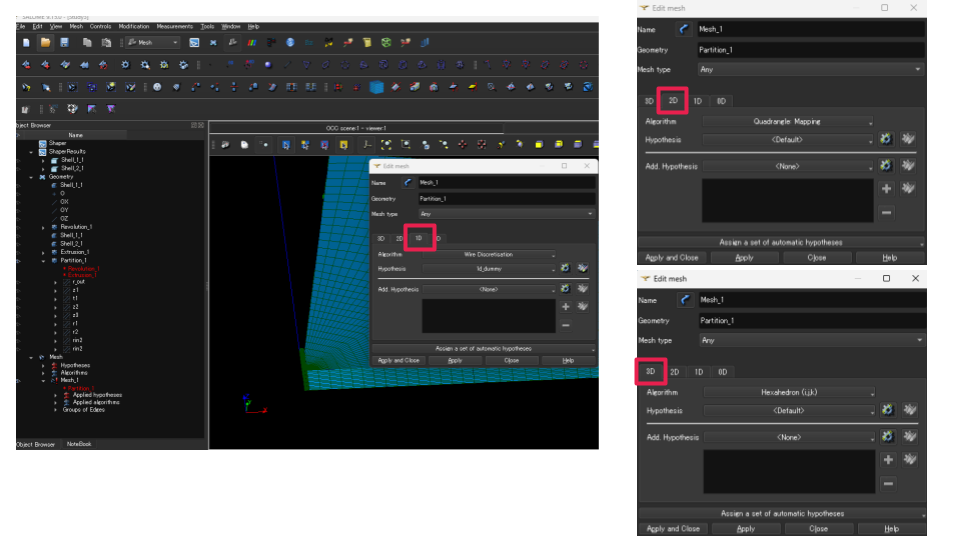The height and width of the screenshot is (540, 960).
Task: Open the Hexahedron (i,j,k) algorithm dropdown
Action: tap(789, 393)
